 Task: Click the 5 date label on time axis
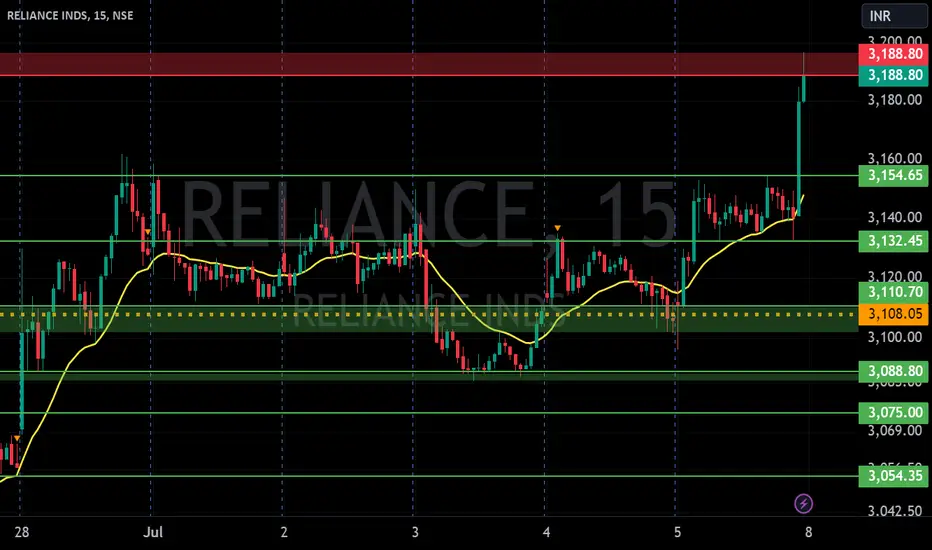(x=677, y=532)
